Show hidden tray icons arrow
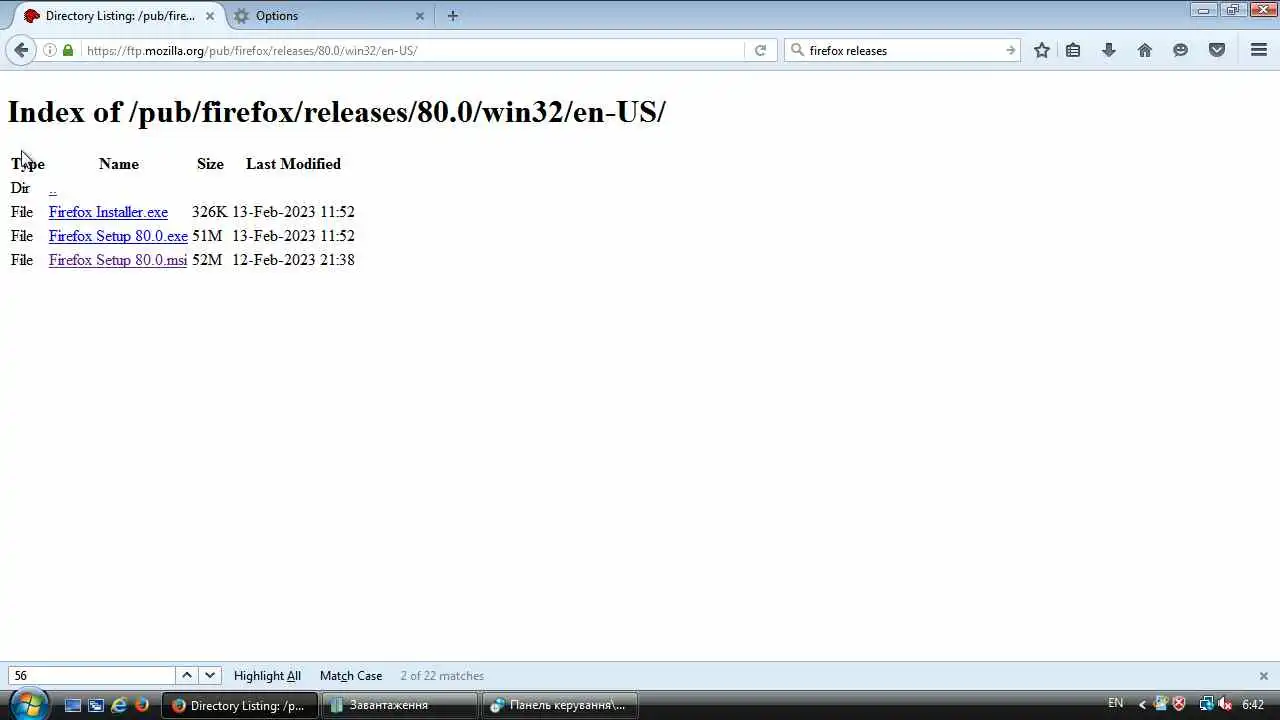Viewport: 1280px width, 720px height. click(1142, 705)
